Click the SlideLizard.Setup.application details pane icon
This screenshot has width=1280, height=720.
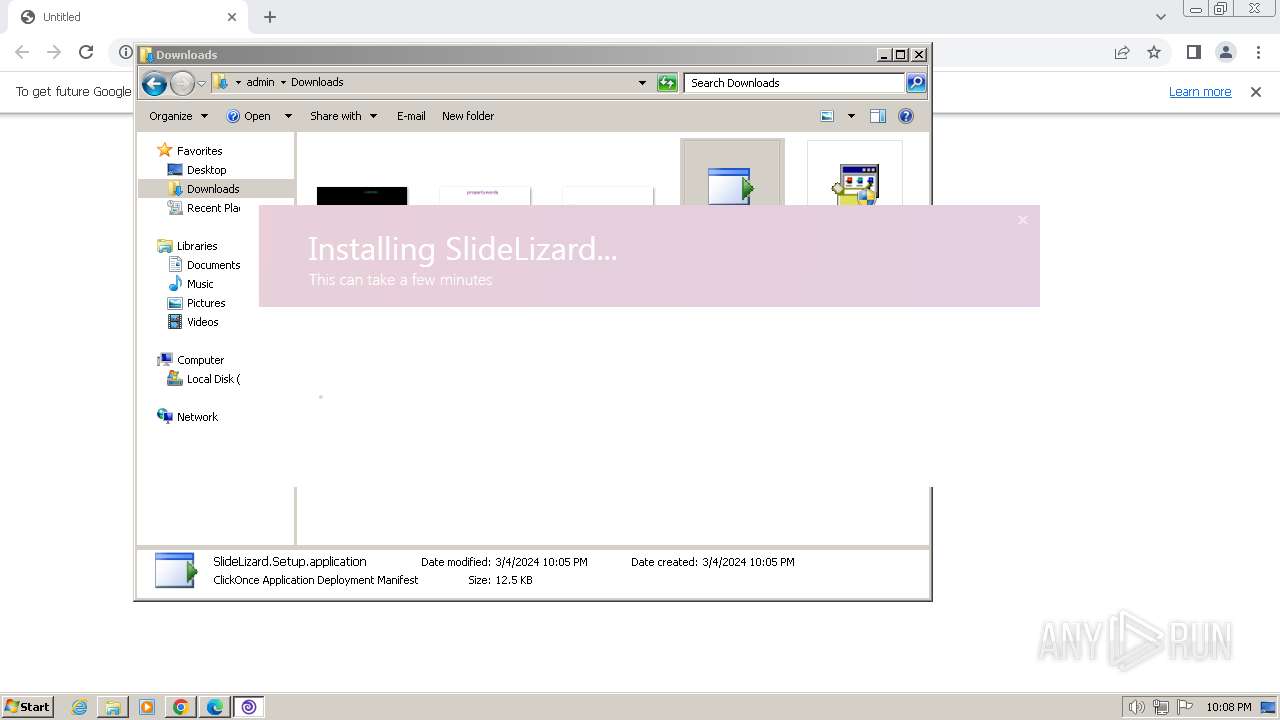176,570
